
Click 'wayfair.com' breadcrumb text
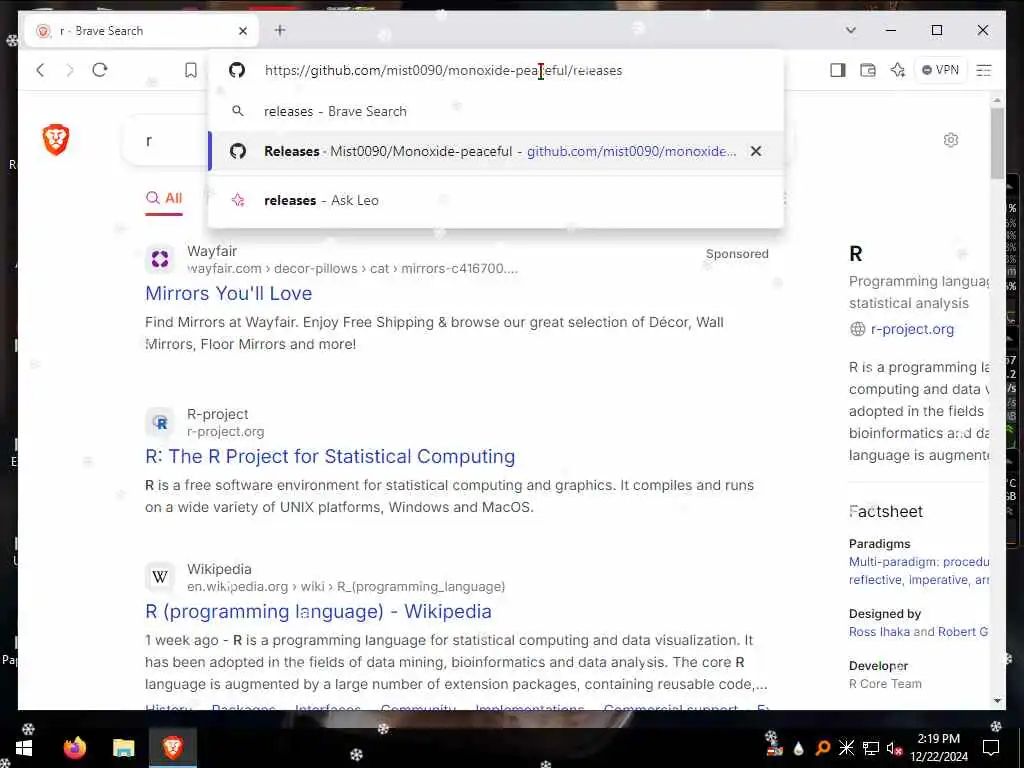[224, 268]
